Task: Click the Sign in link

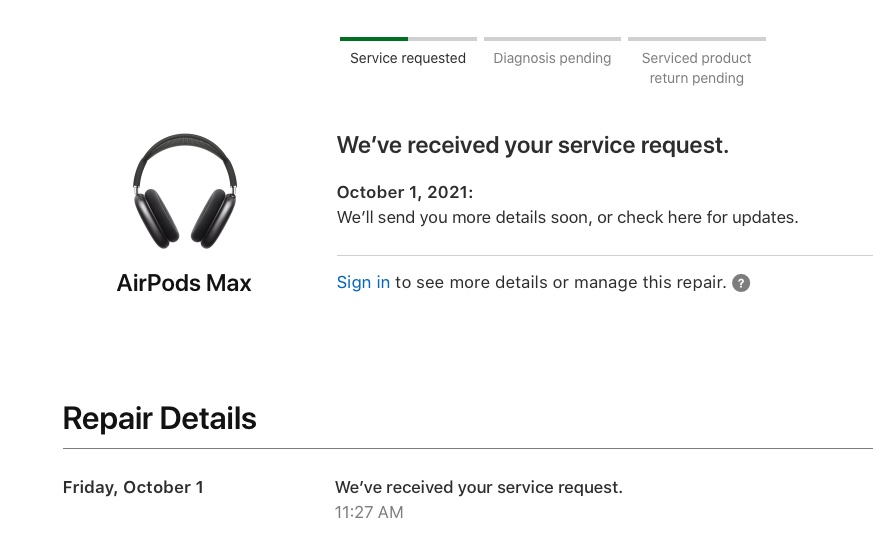Action: (x=363, y=282)
